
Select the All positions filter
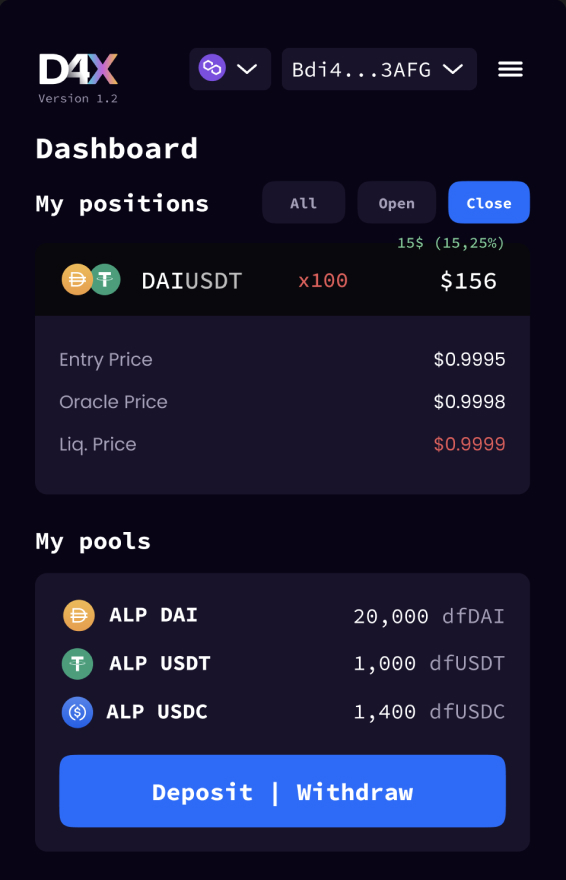click(x=303, y=203)
